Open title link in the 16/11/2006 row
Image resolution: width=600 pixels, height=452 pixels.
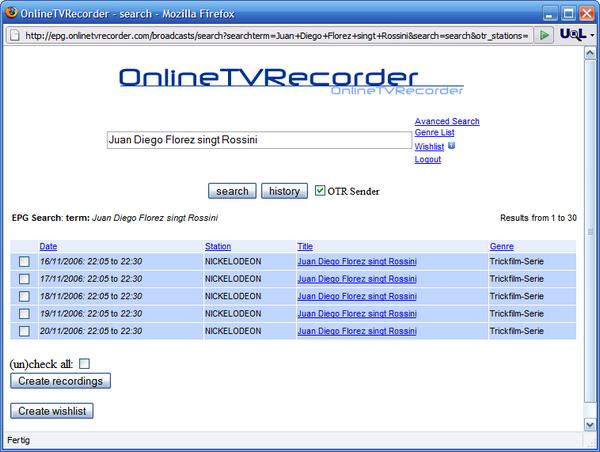(357, 261)
